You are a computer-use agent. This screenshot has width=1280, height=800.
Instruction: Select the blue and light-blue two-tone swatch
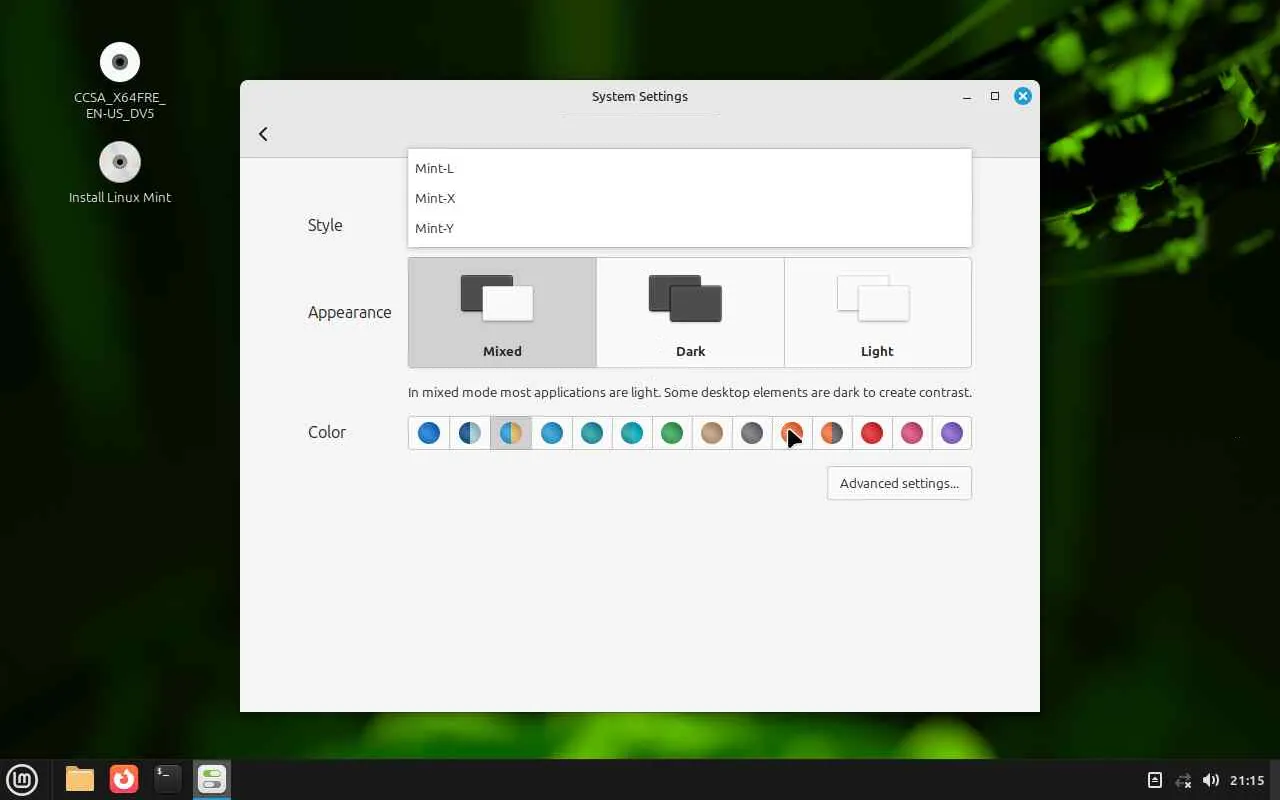(470, 433)
